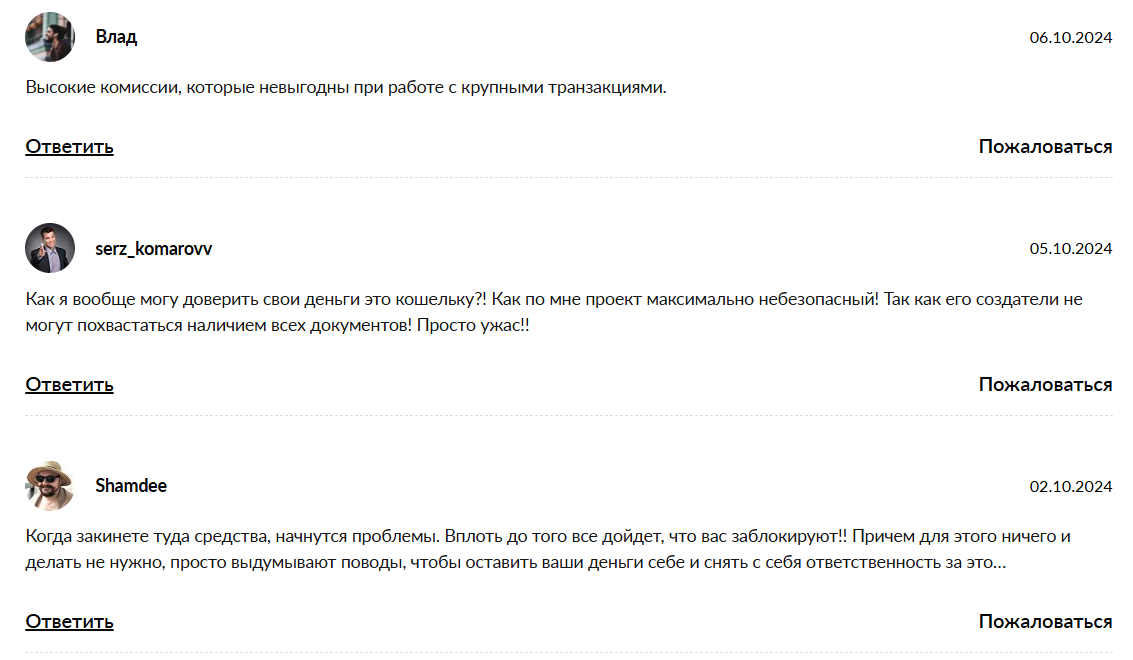Click the date 05.10.2024

pos(1071,249)
